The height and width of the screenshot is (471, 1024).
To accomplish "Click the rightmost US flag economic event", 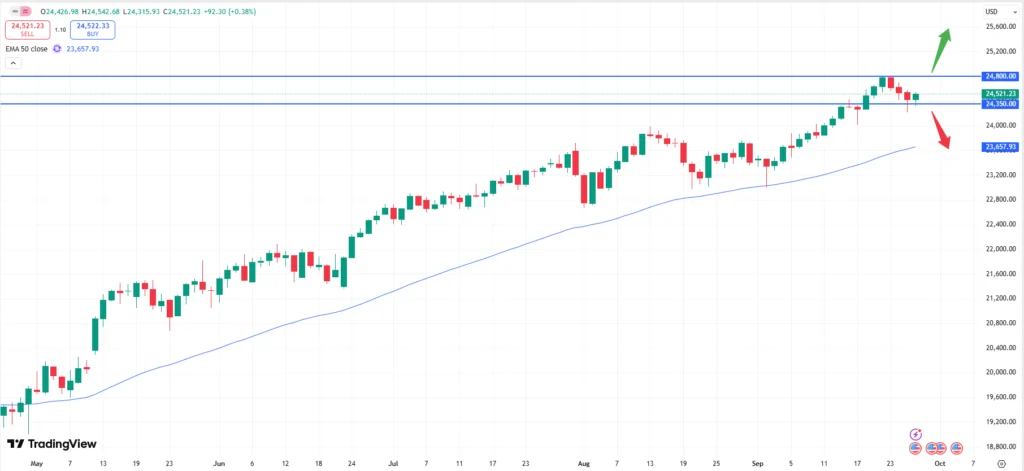I will (957, 447).
